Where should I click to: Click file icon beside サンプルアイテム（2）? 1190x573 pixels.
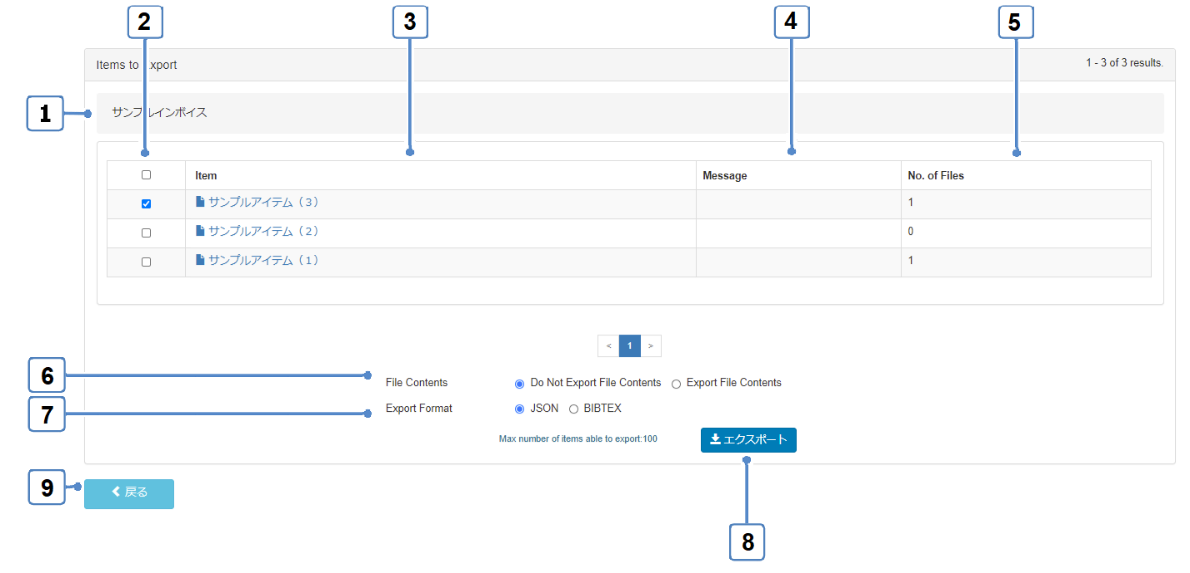coord(200,231)
